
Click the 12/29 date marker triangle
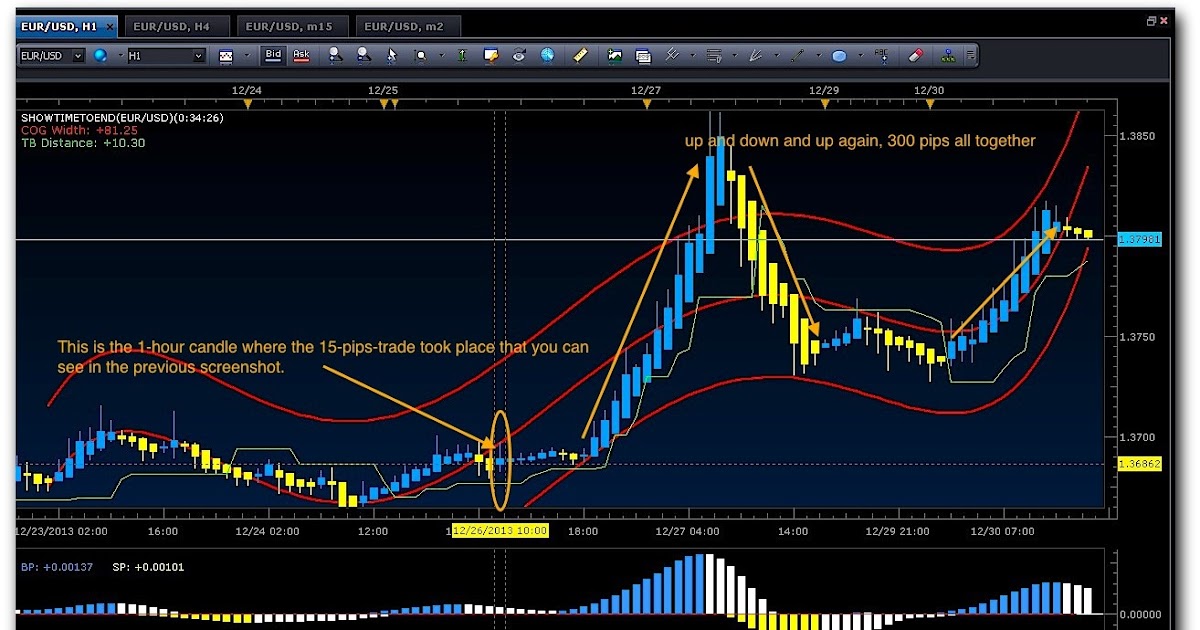(x=825, y=102)
